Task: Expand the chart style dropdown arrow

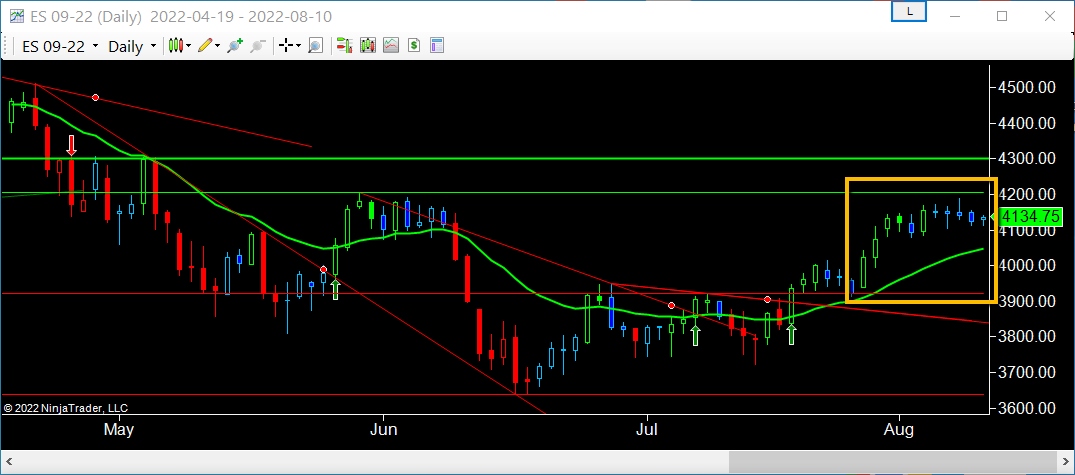Action: (x=189, y=46)
